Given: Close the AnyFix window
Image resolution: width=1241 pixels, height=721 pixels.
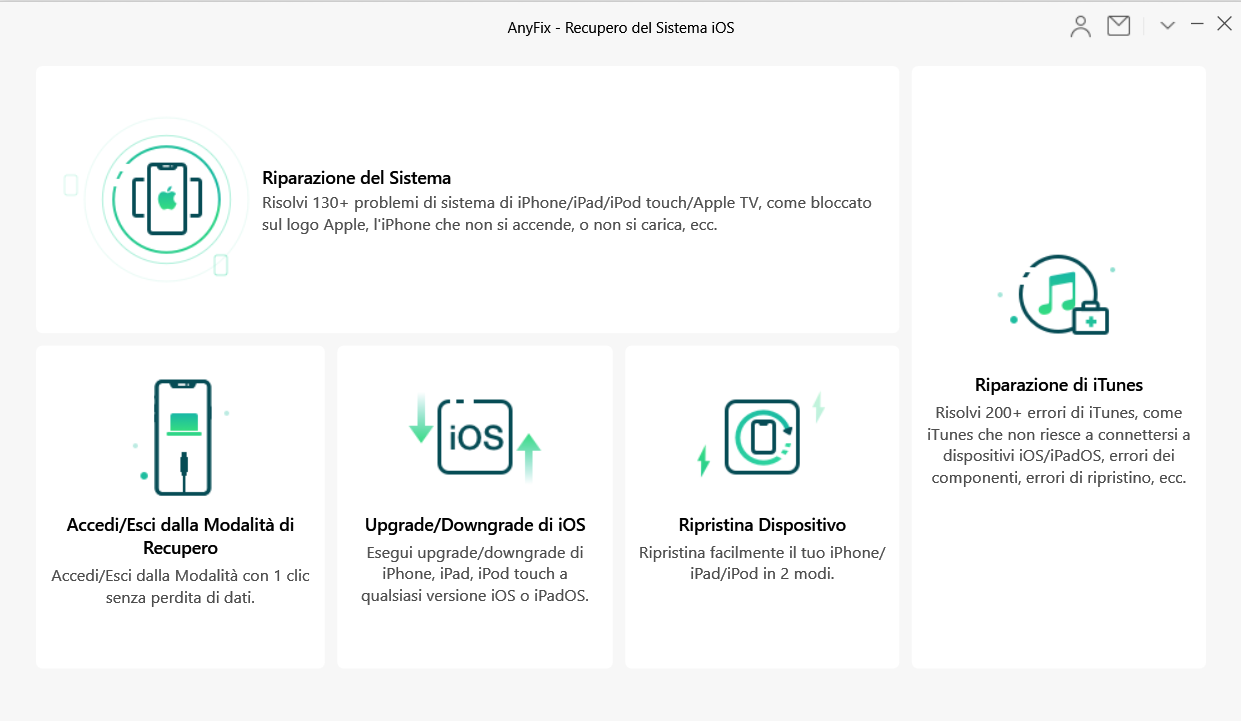Looking at the screenshot, I should 1224,23.
